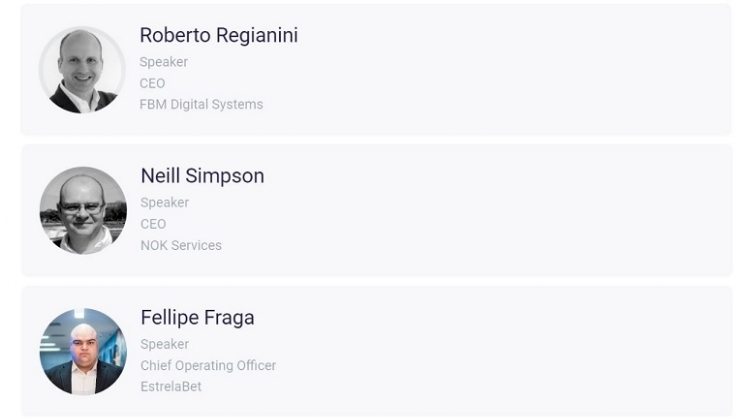Click the CEO title under Neill Simpson
The width and height of the screenshot is (744, 419).
[153, 224]
